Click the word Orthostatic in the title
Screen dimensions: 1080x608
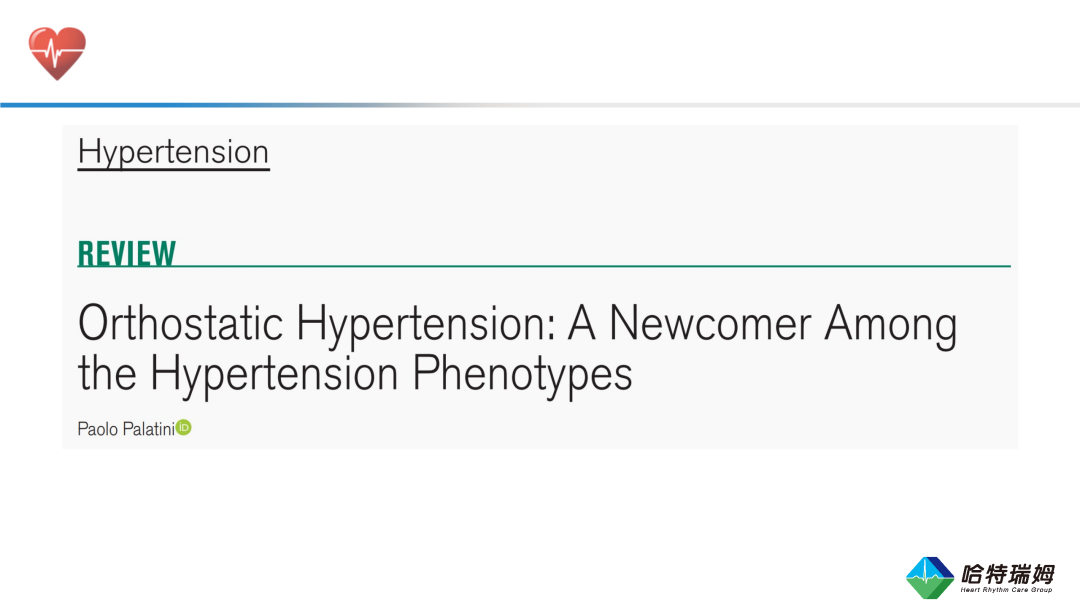180,322
